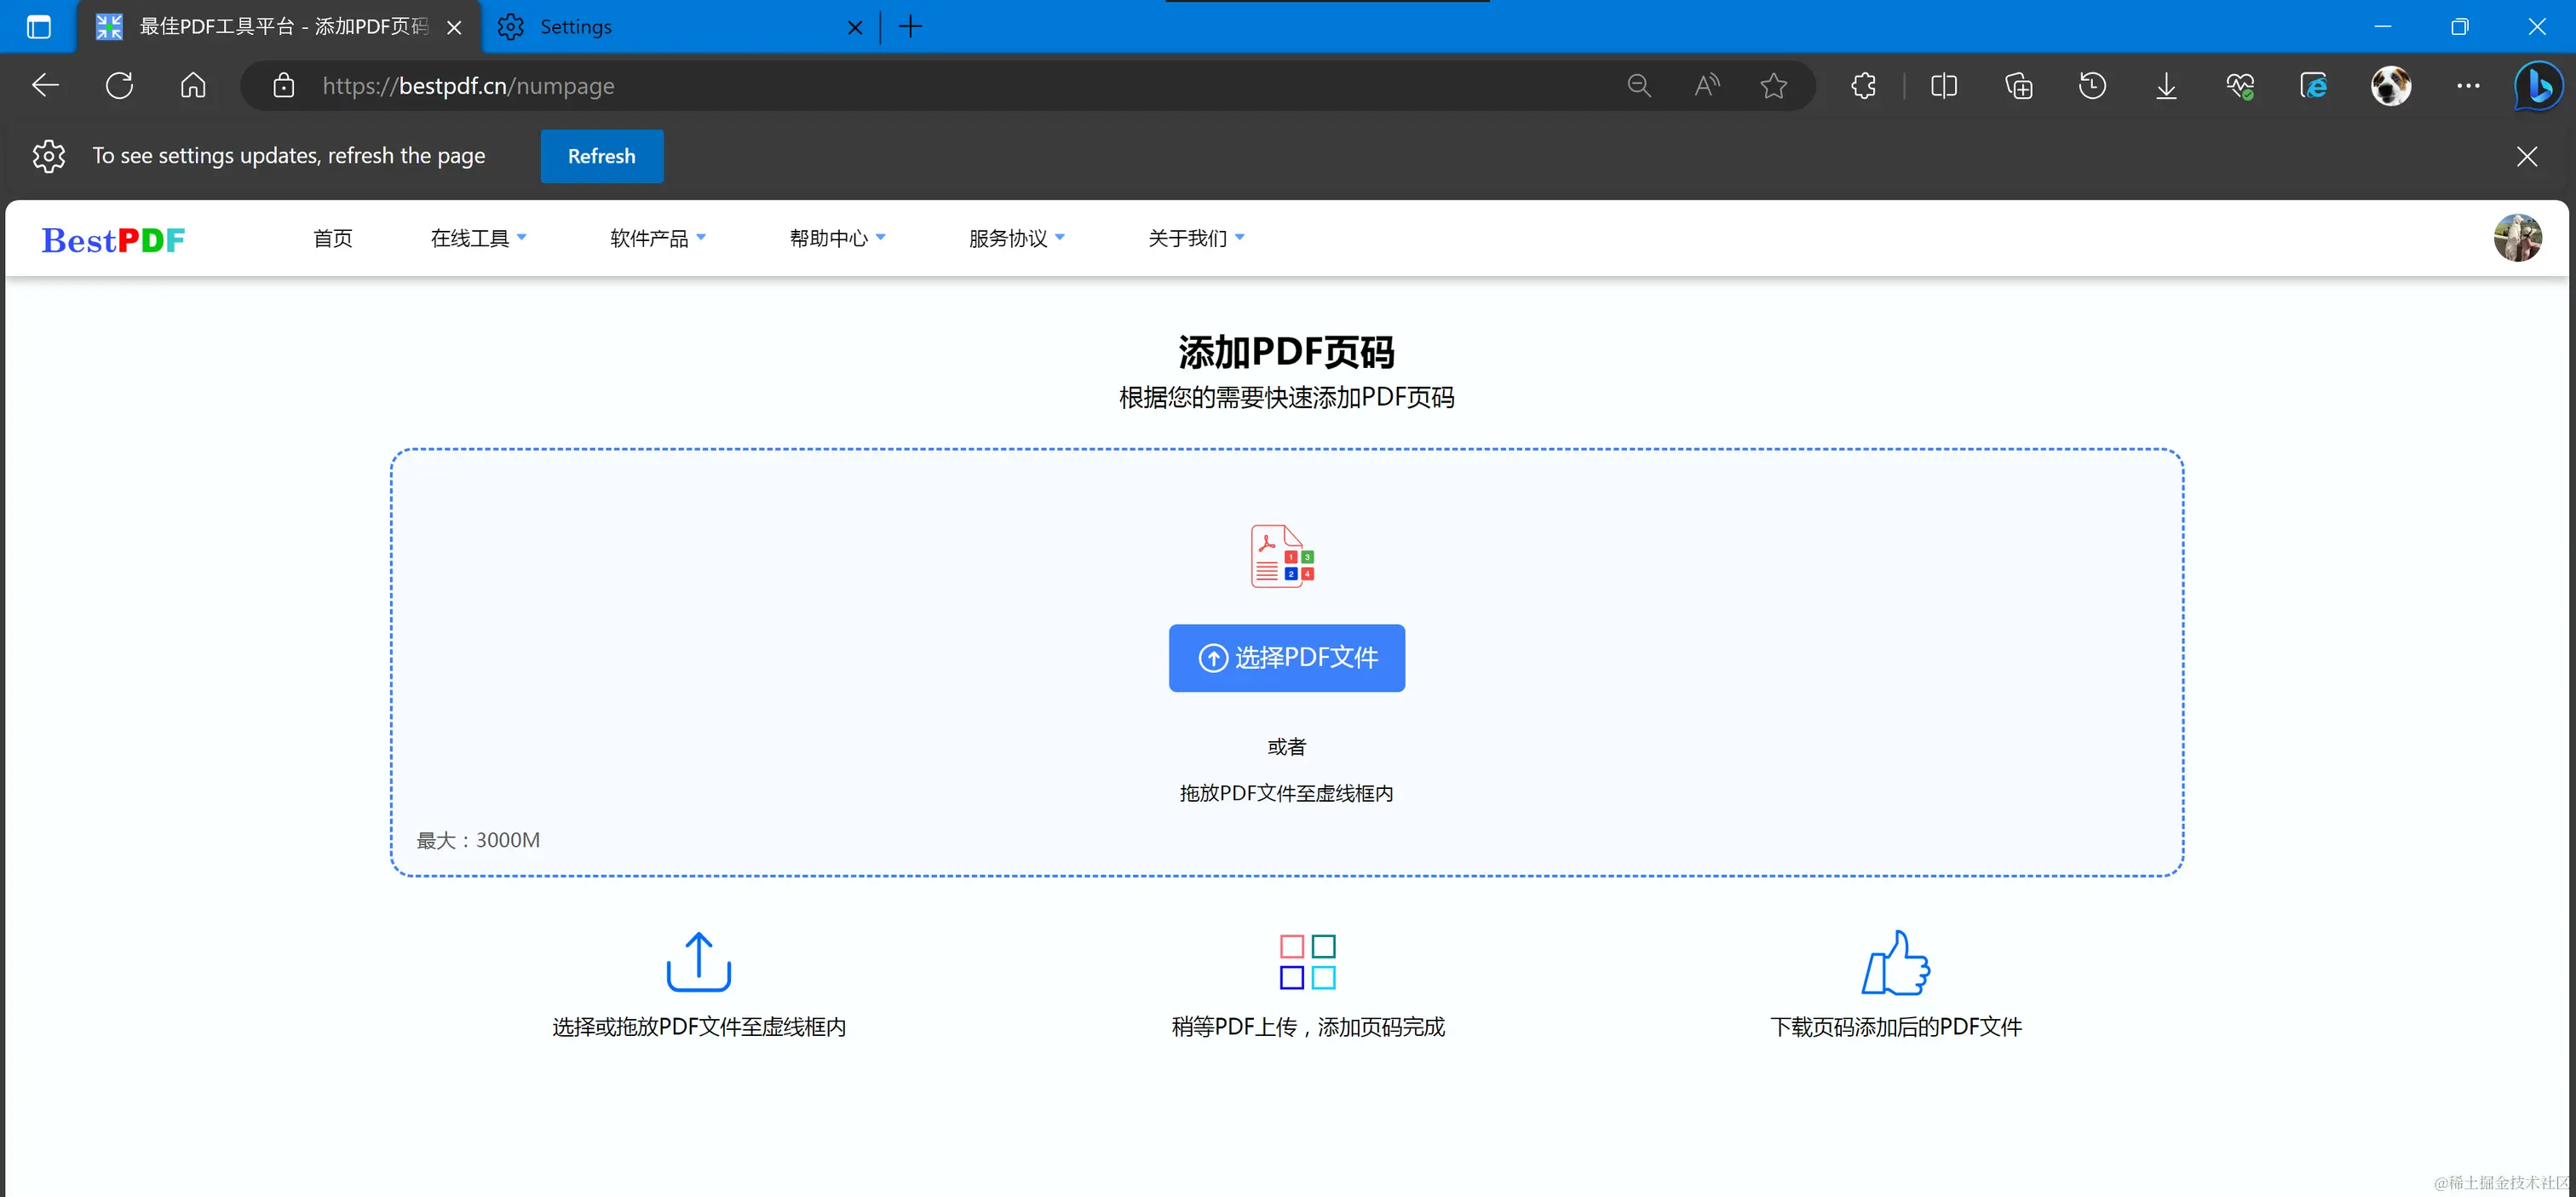Click the 选择PDF文件 upload button

pyautogui.click(x=1286, y=658)
